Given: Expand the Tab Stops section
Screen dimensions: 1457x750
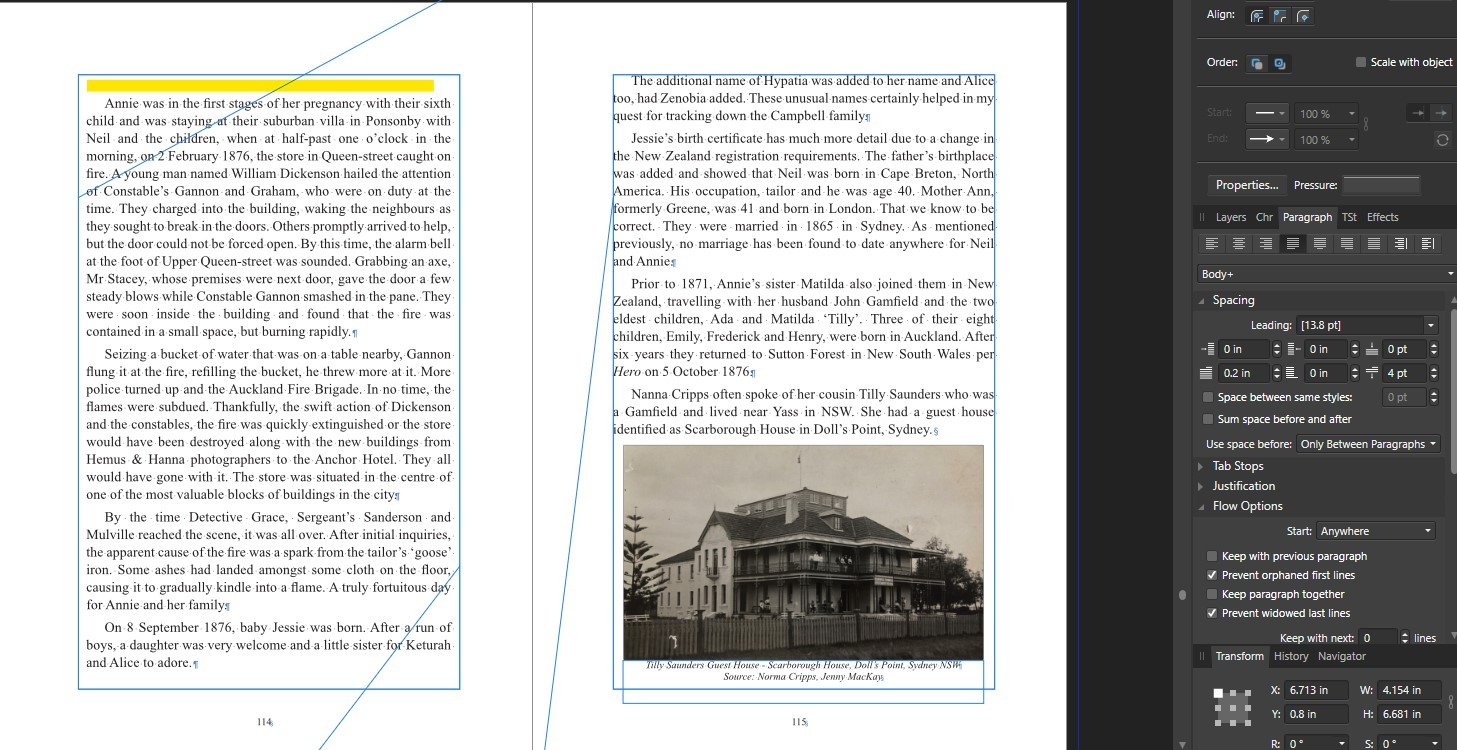Looking at the screenshot, I should (x=1202, y=466).
